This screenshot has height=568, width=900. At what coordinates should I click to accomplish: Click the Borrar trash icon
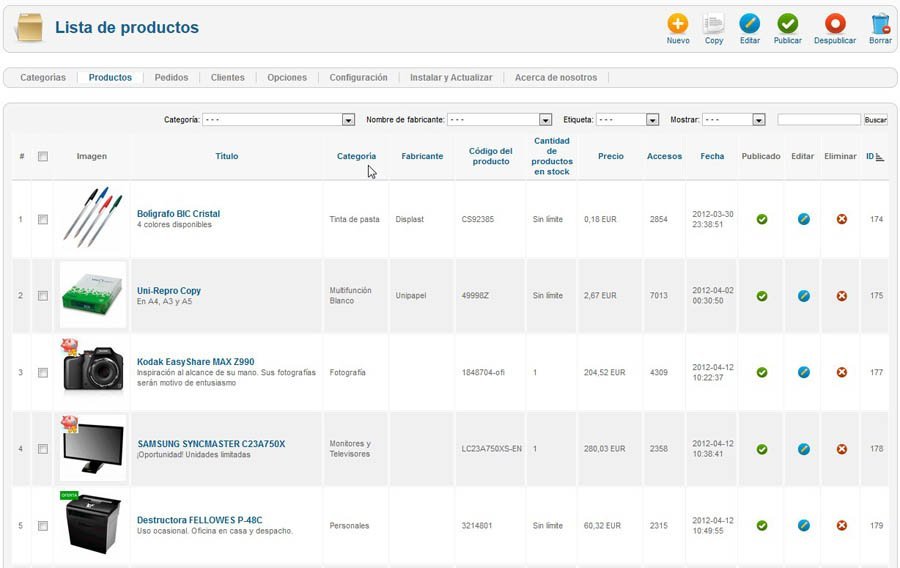tap(880, 24)
